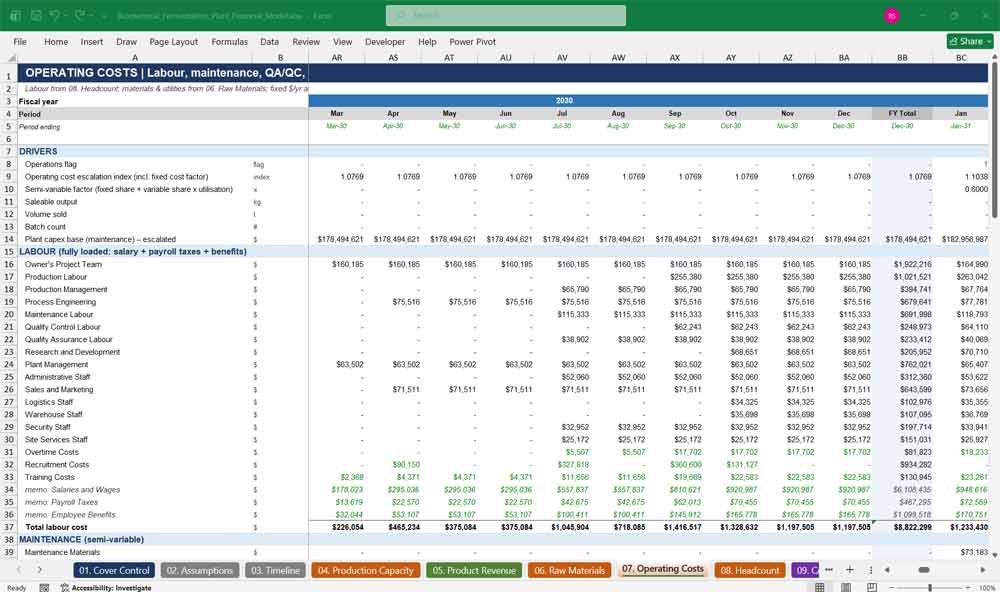Switch to Page Layout view icon
This screenshot has width=1000, height=592.
coord(846,587)
